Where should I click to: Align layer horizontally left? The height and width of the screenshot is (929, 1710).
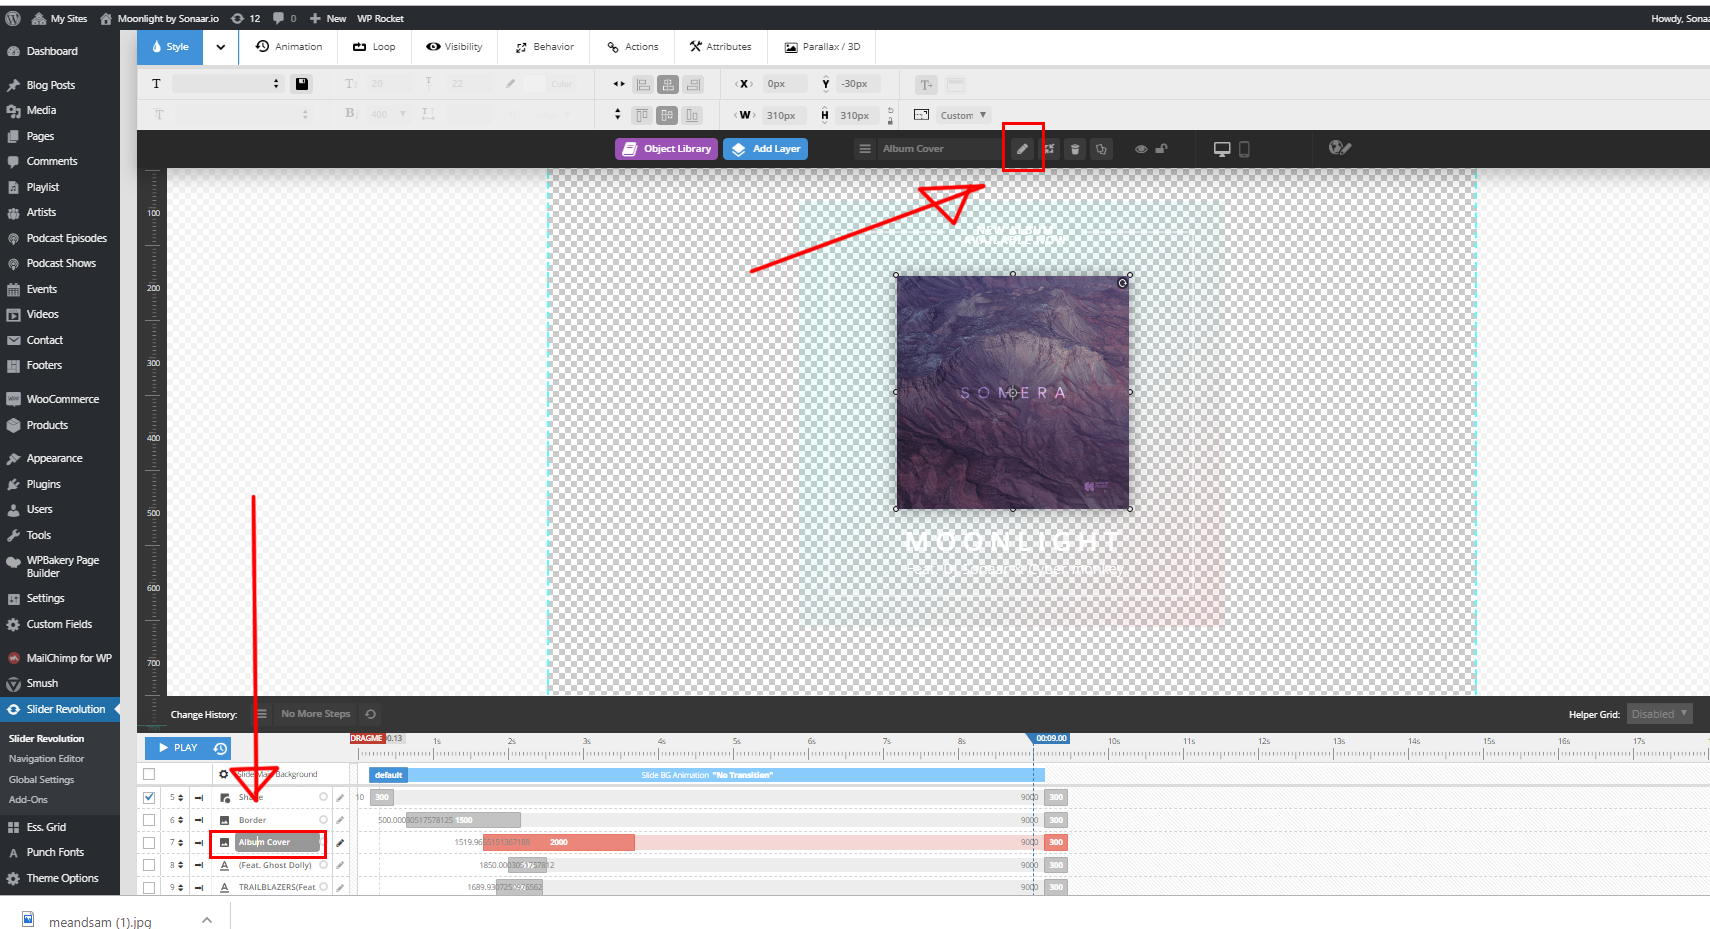pyautogui.click(x=643, y=85)
